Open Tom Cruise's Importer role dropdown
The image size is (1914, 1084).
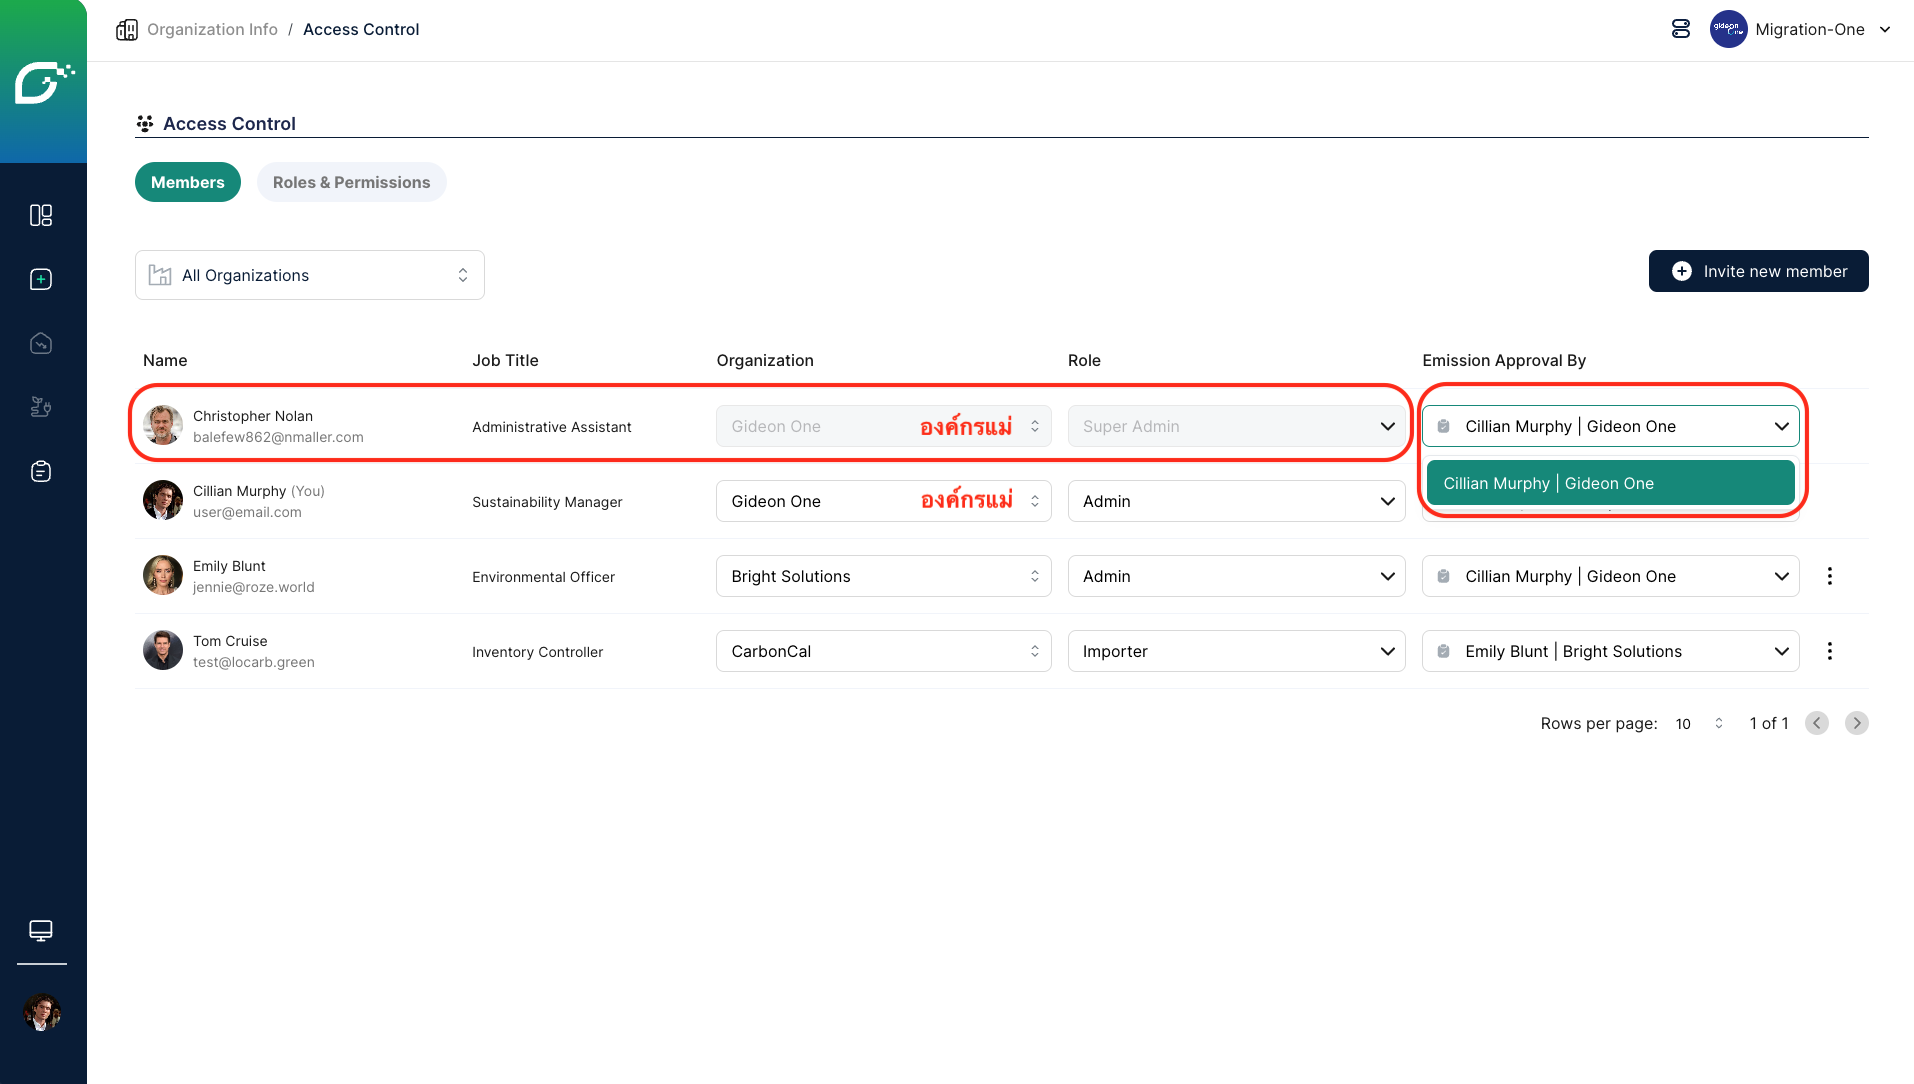tap(1236, 651)
